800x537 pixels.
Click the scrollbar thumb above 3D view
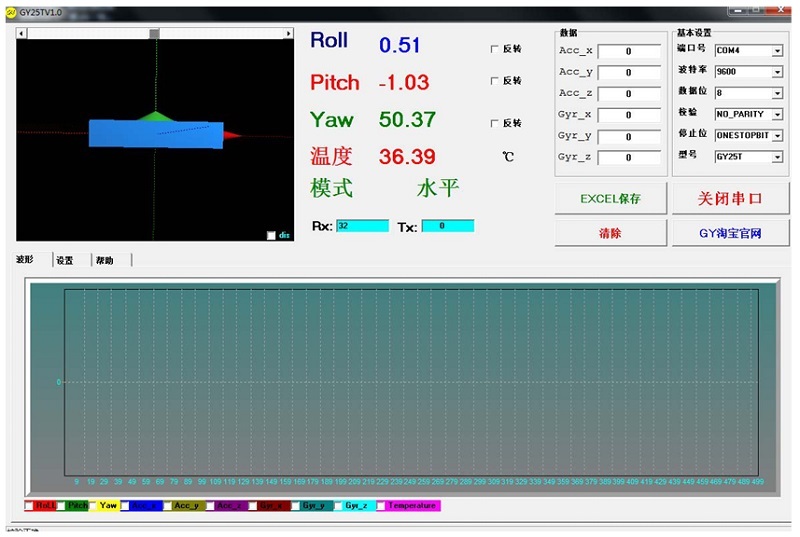point(154,33)
